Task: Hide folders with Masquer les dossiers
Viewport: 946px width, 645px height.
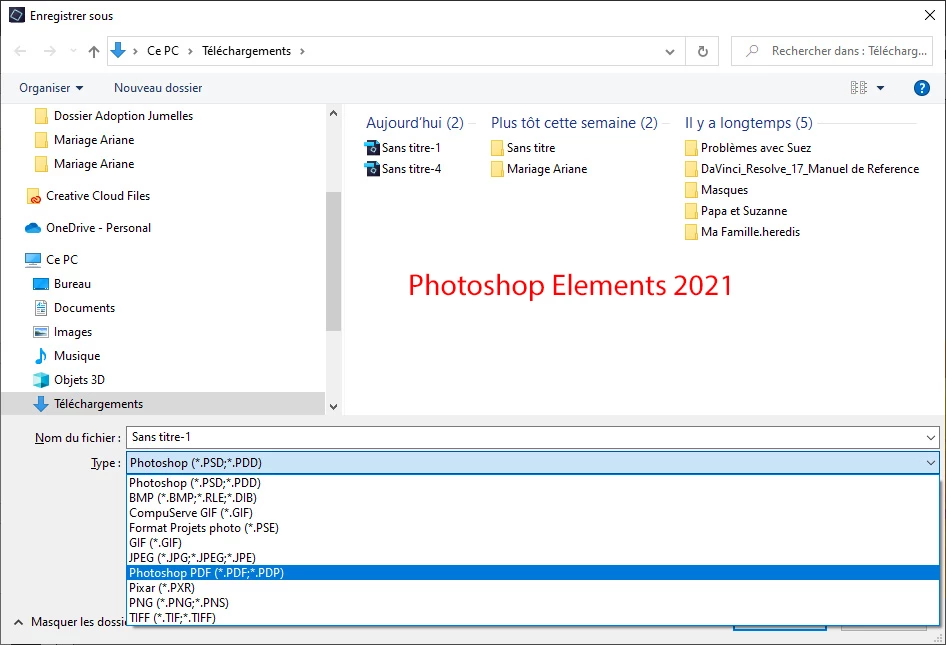Action: pyautogui.click(x=69, y=622)
